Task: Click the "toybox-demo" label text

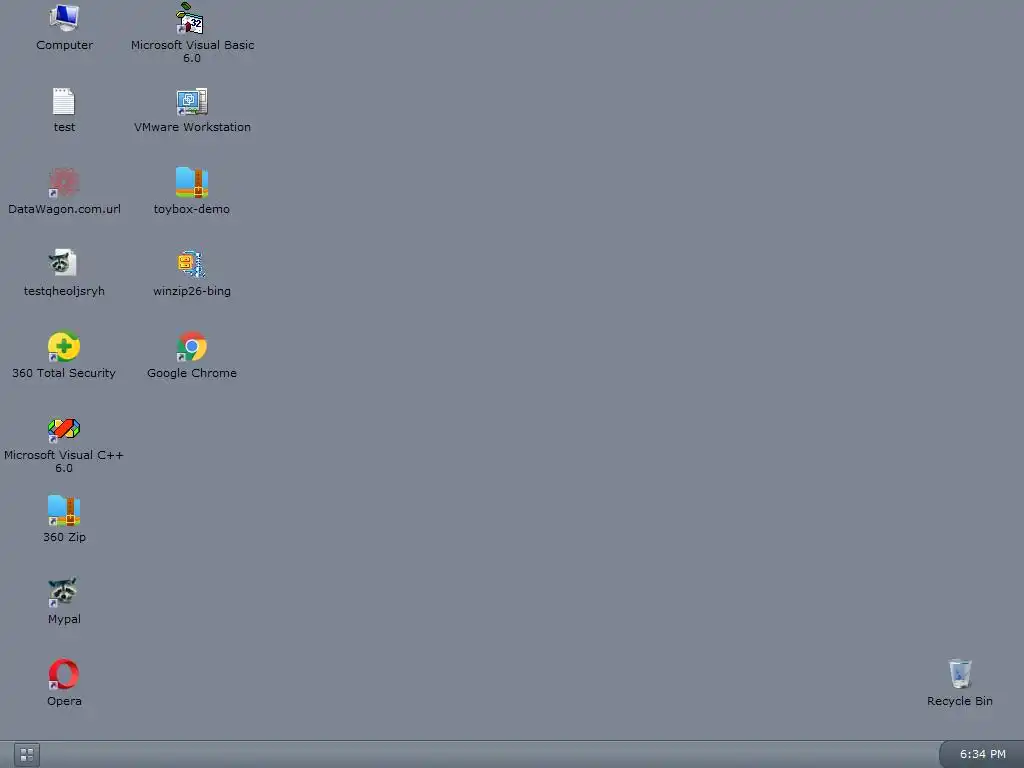Action: (x=191, y=209)
